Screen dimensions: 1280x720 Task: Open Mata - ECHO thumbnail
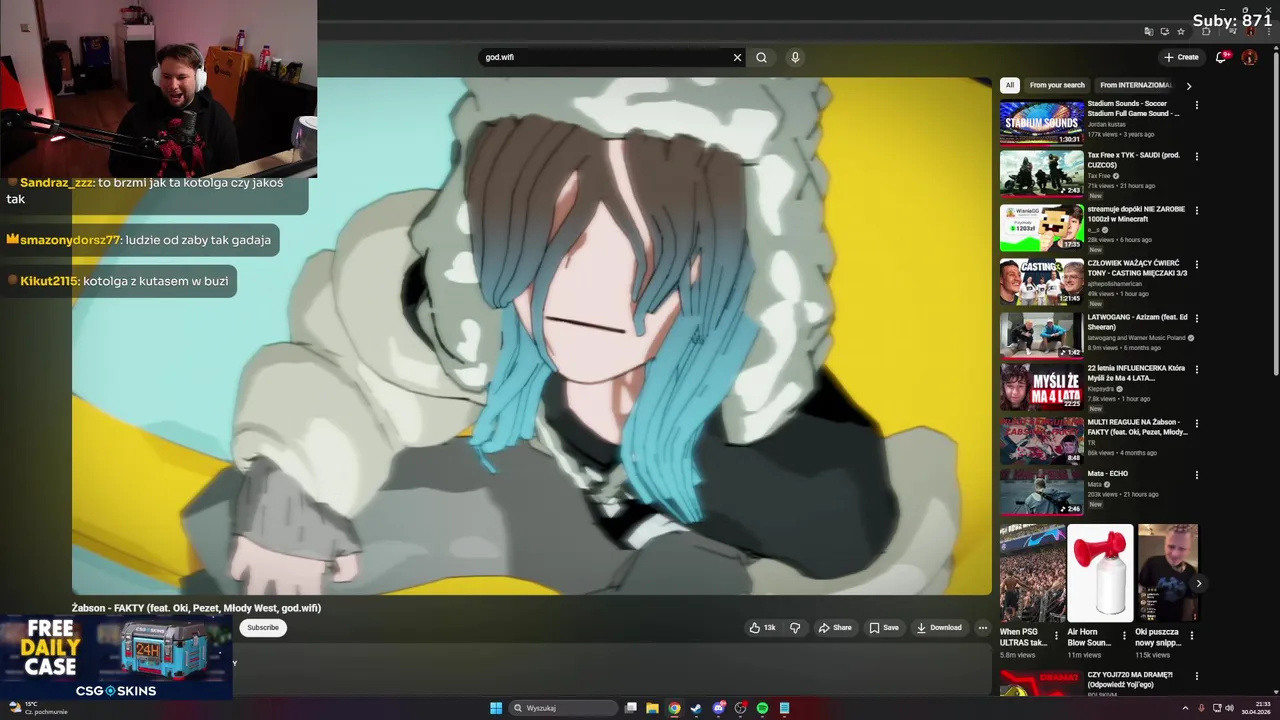point(1041,492)
